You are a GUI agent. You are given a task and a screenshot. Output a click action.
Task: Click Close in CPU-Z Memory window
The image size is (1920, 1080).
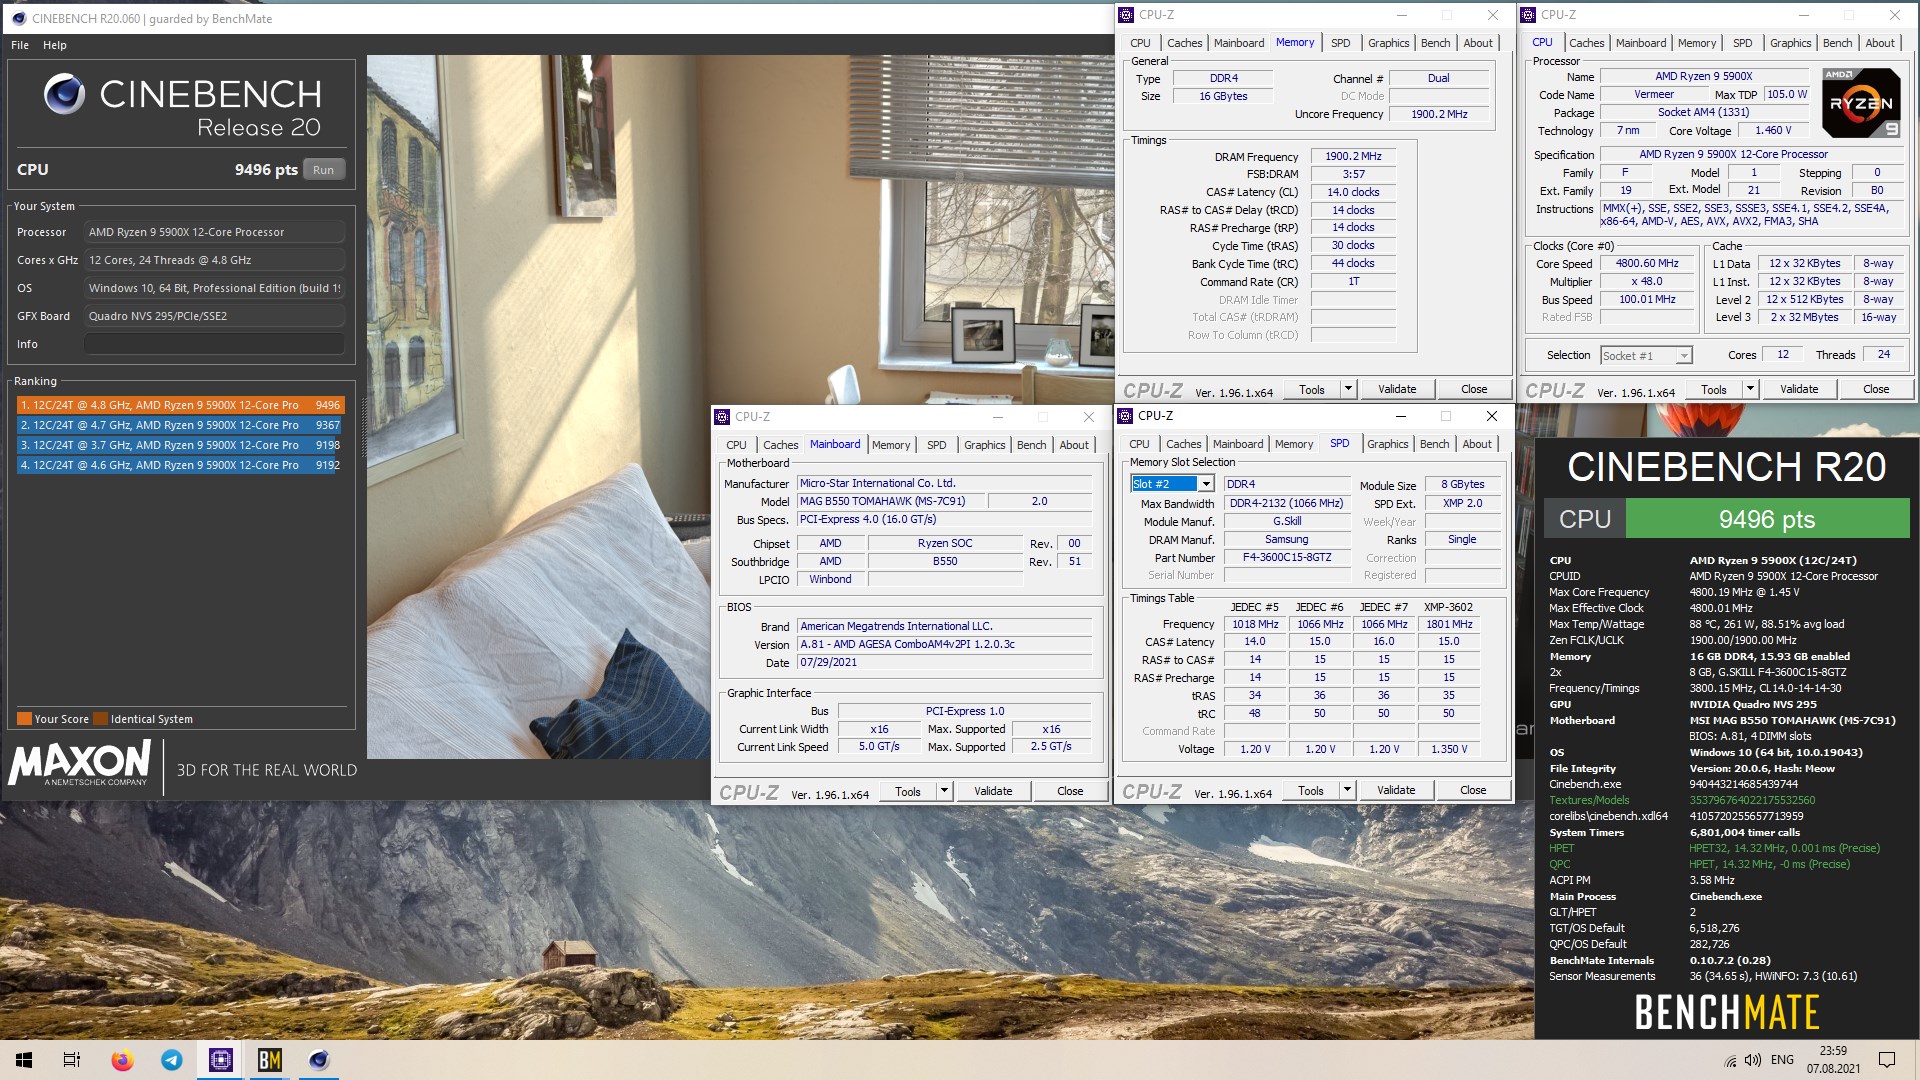pyautogui.click(x=1474, y=389)
